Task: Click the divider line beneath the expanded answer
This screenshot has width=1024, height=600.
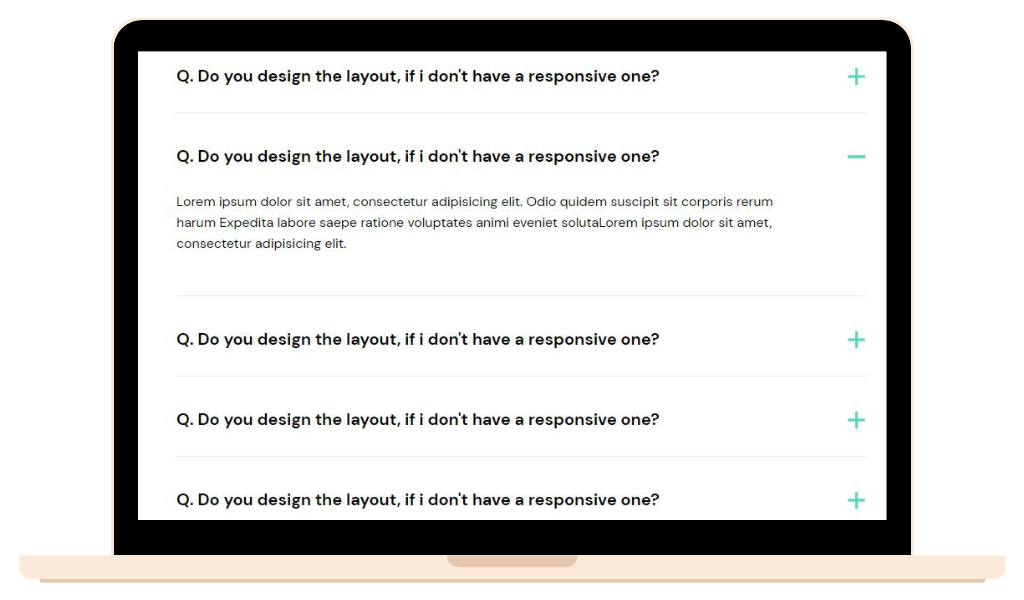Action: pos(520,296)
